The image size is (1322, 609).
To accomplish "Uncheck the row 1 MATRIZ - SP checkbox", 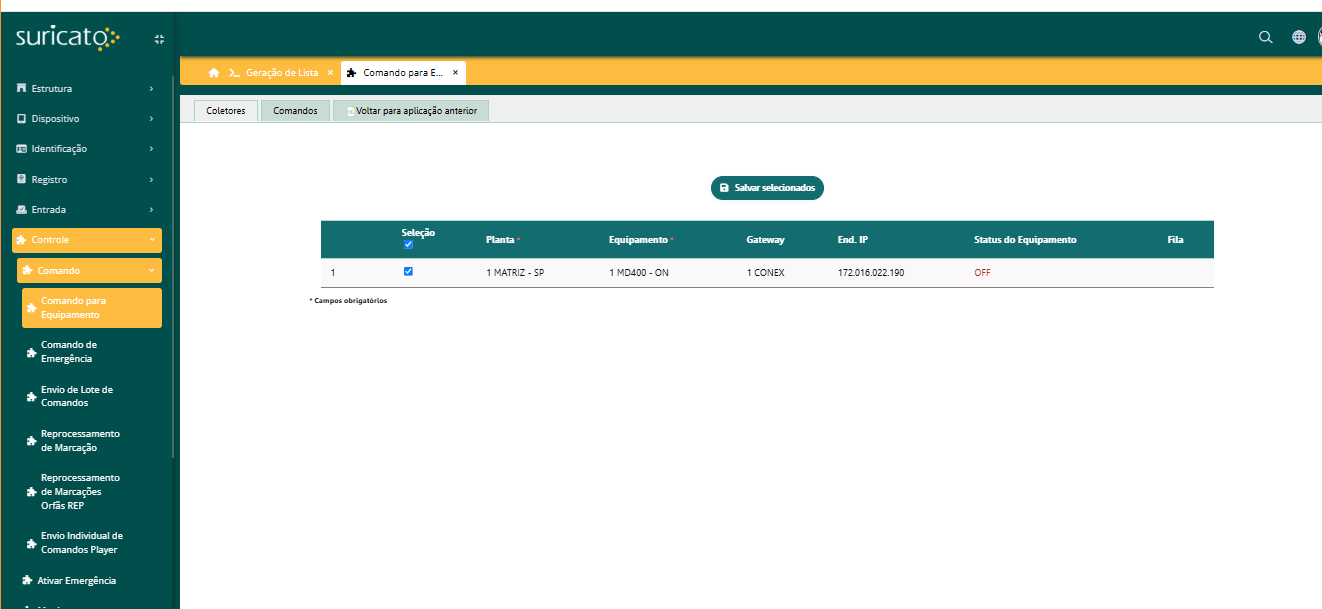I will [408, 271].
